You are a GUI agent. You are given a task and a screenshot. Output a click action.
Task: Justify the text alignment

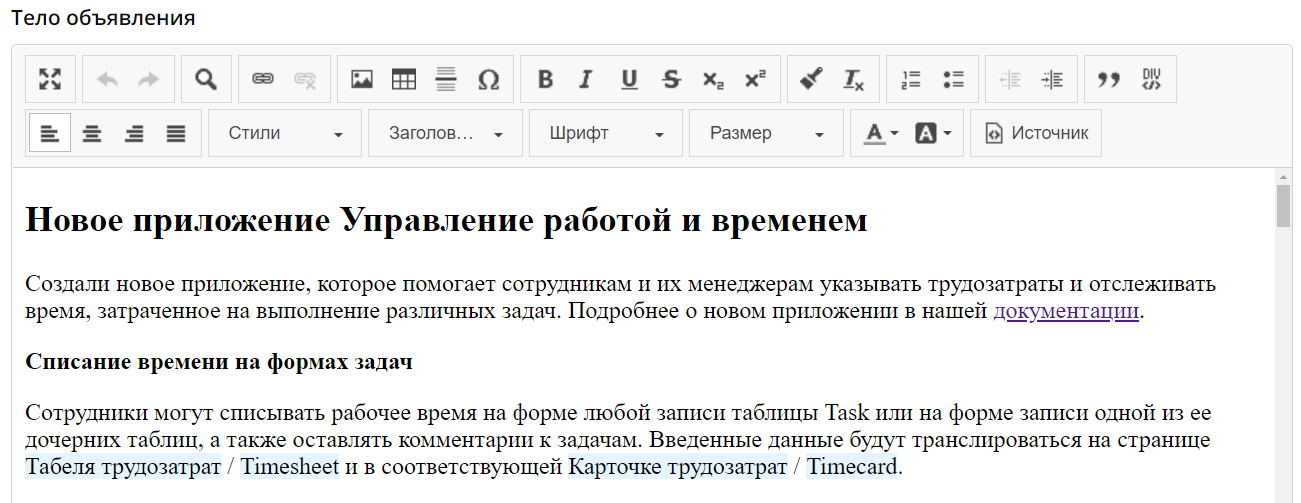click(x=176, y=134)
